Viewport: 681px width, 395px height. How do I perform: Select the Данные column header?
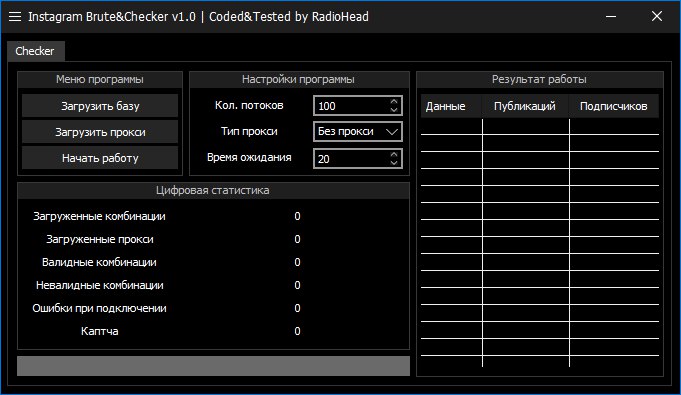451,106
